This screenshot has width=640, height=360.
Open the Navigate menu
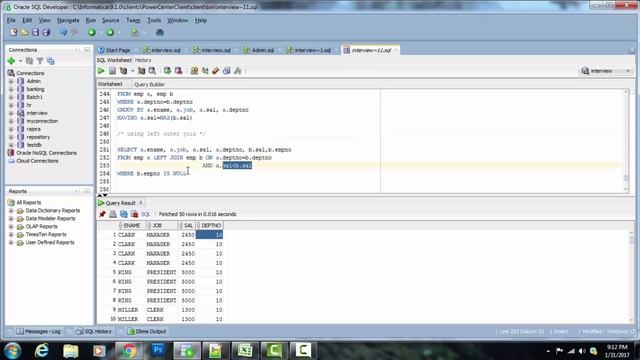(68, 20)
